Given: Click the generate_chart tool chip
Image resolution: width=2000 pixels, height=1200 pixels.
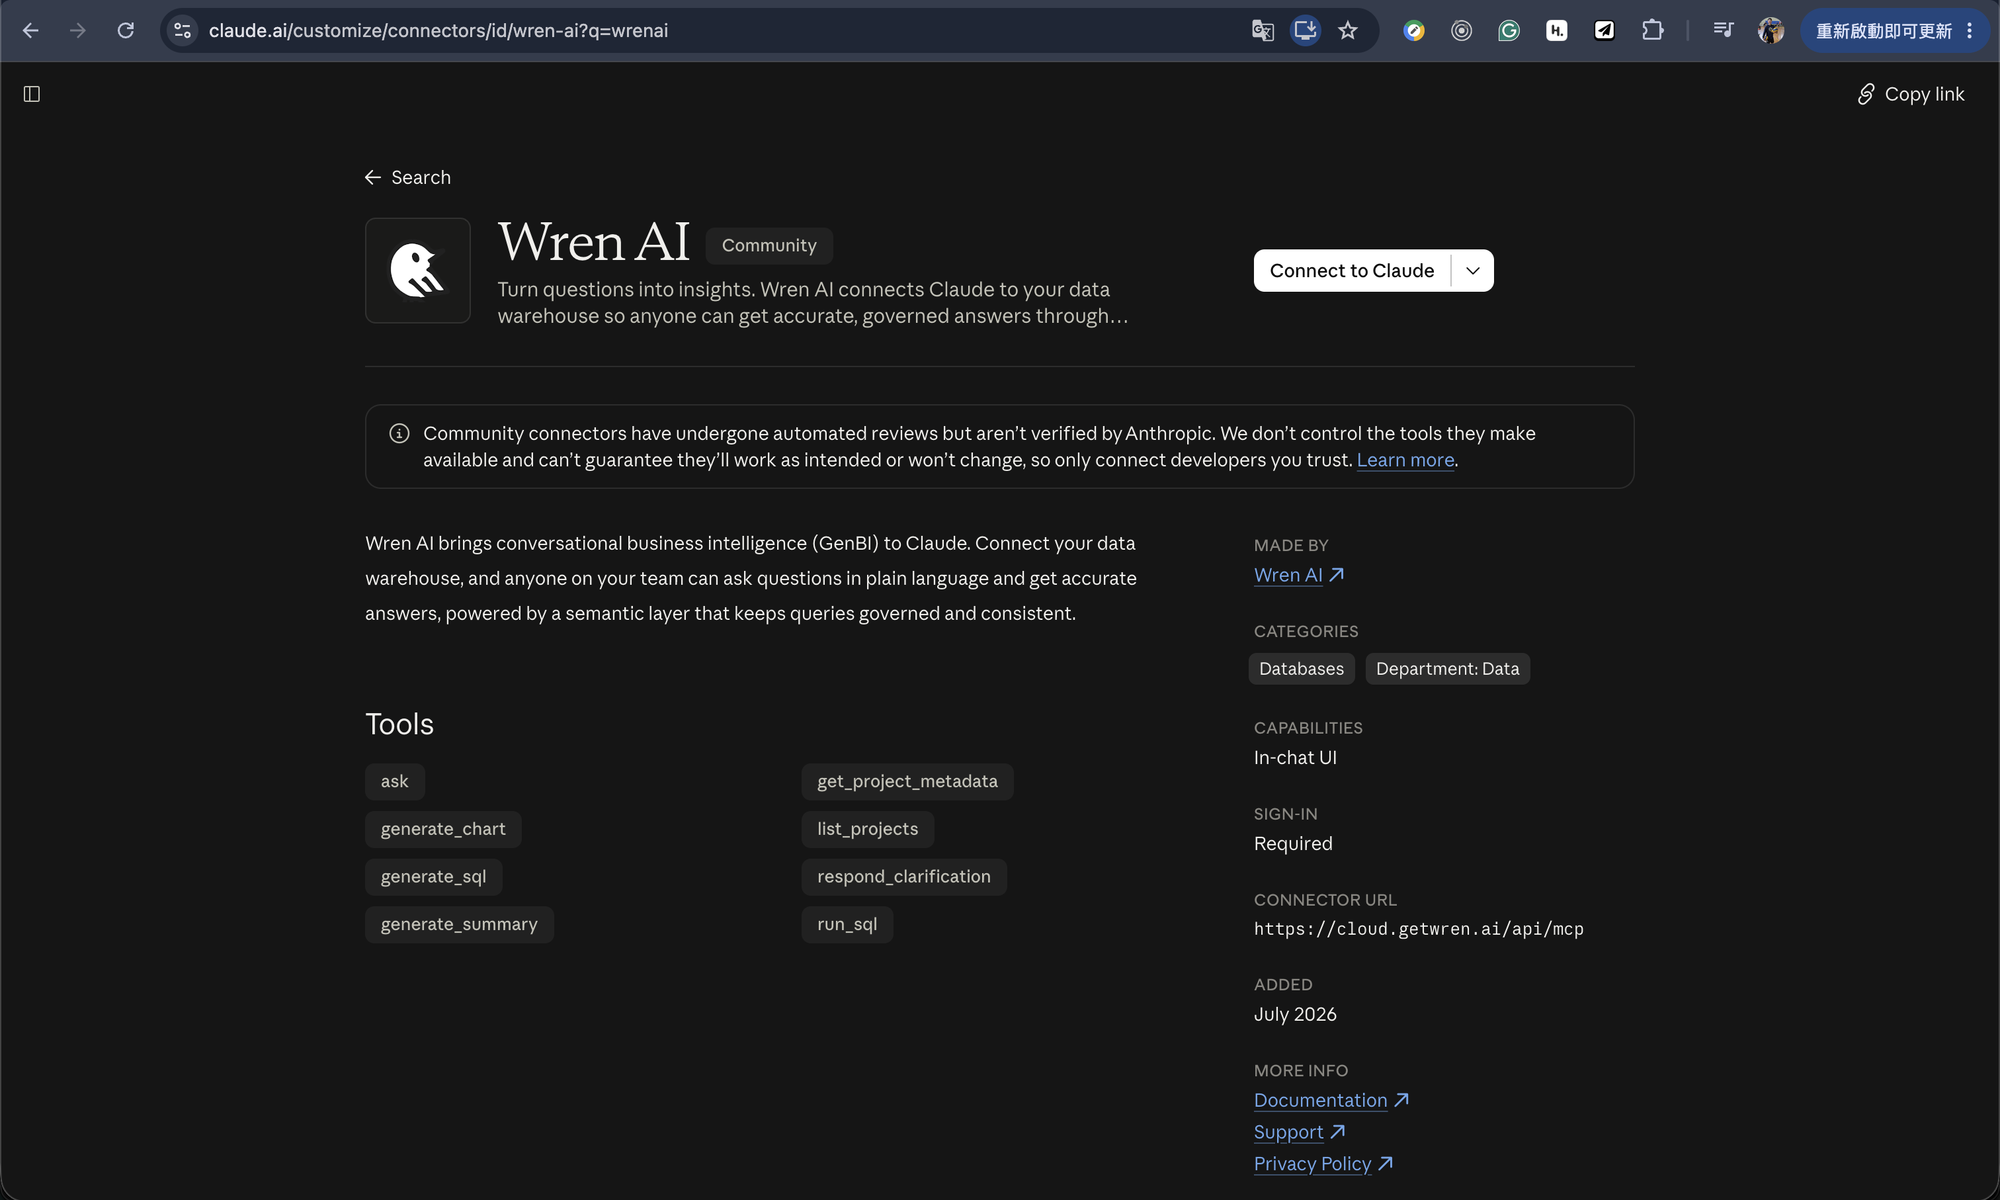Looking at the screenshot, I should pos(443,829).
